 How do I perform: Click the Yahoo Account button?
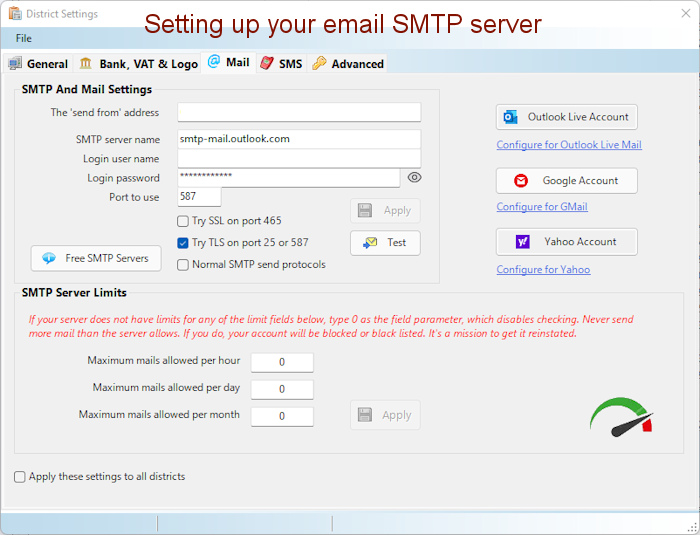click(567, 242)
